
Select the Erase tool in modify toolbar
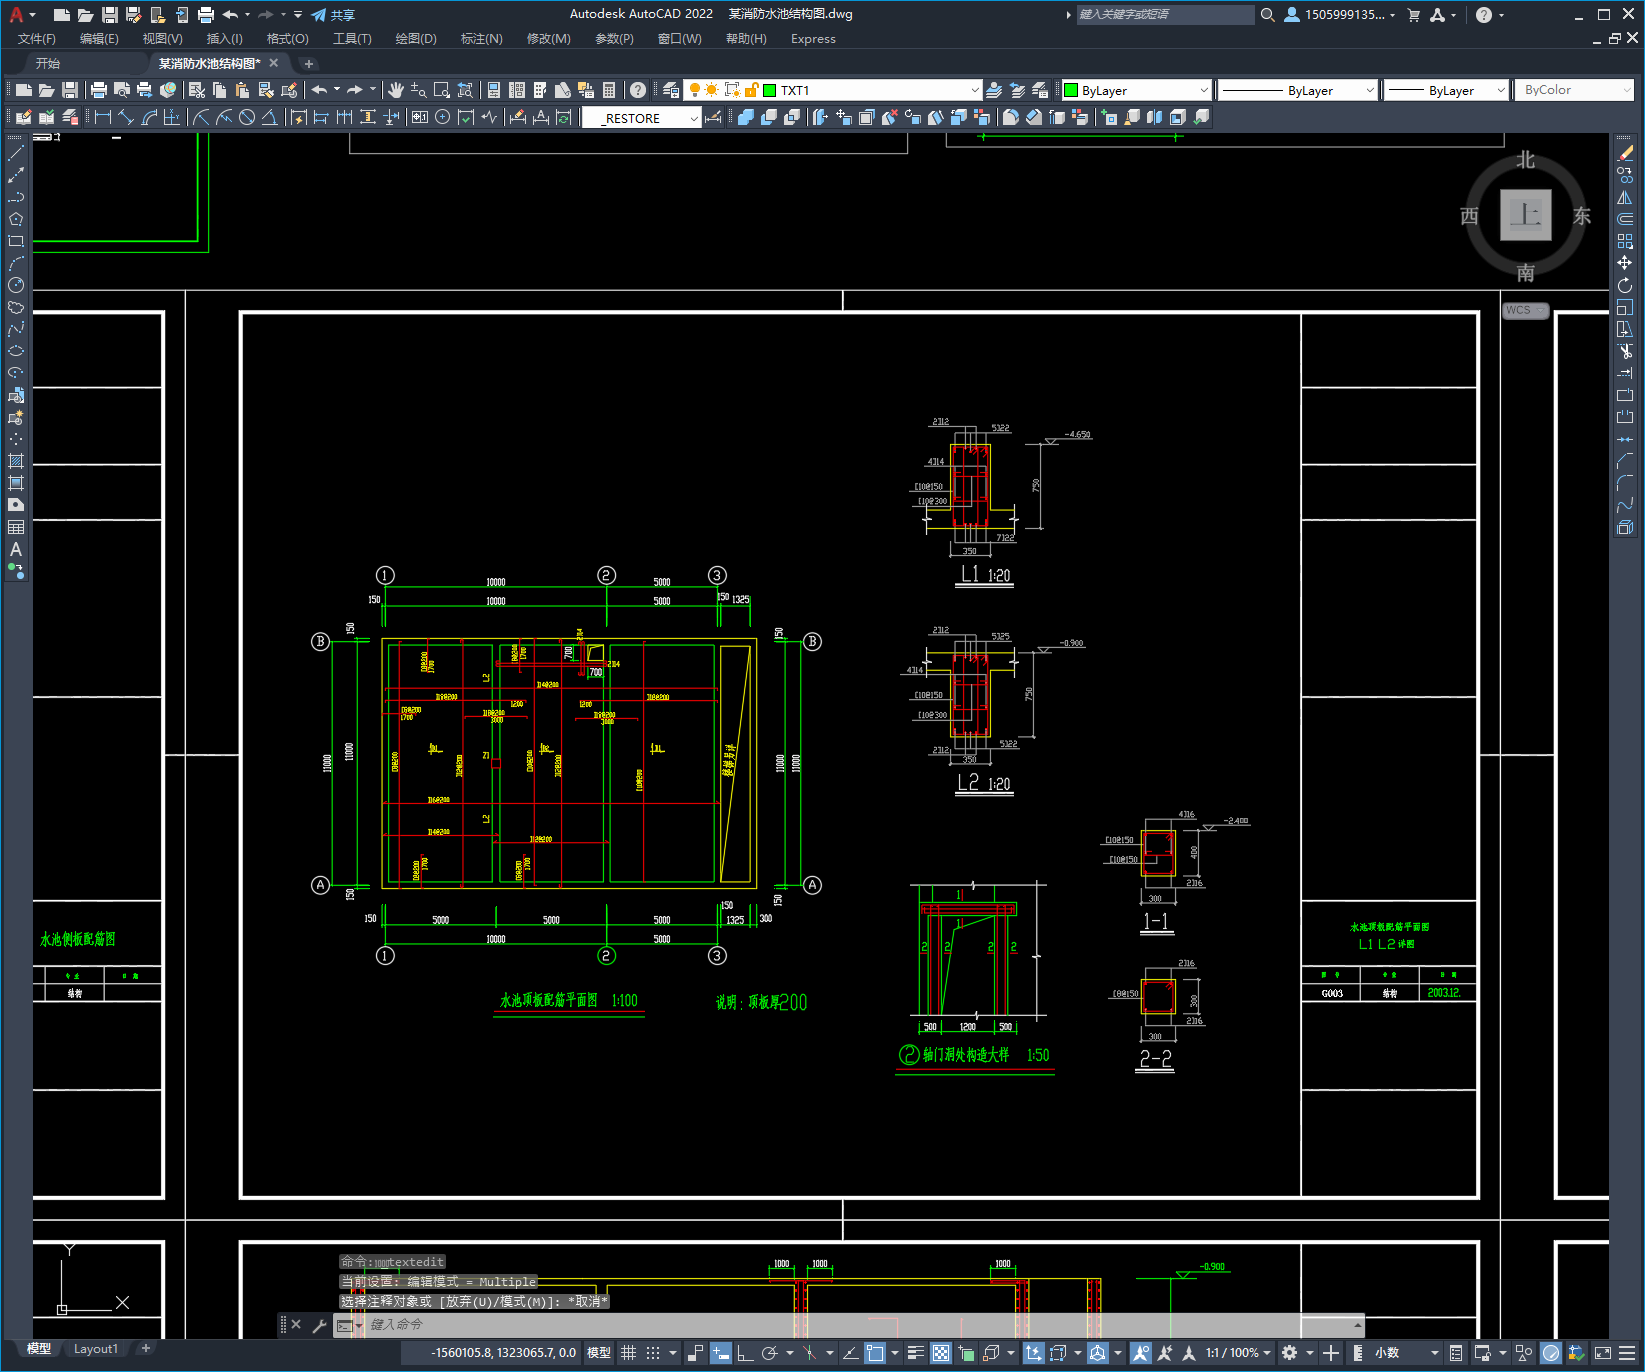coord(1625,153)
